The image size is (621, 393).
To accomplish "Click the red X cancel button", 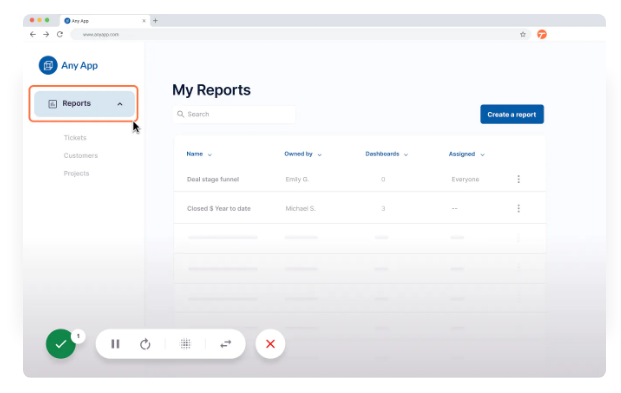I will pyautogui.click(x=270, y=344).
